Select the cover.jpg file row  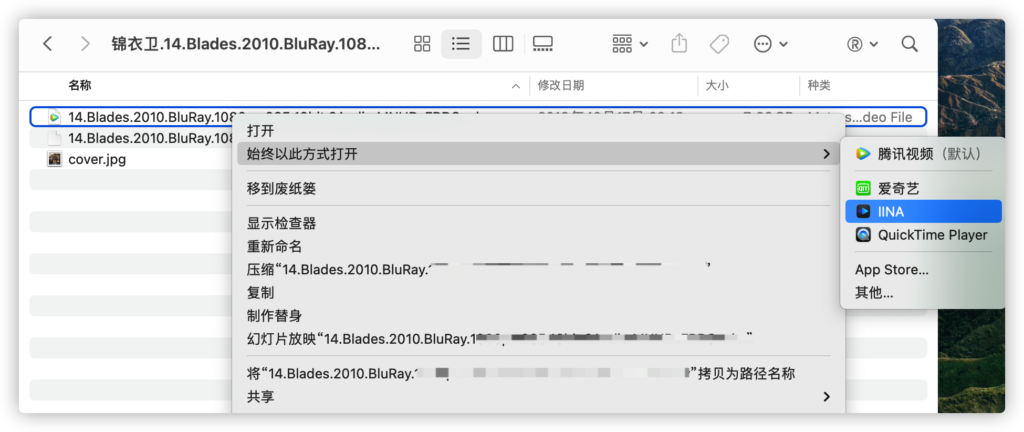pos(96,159)
